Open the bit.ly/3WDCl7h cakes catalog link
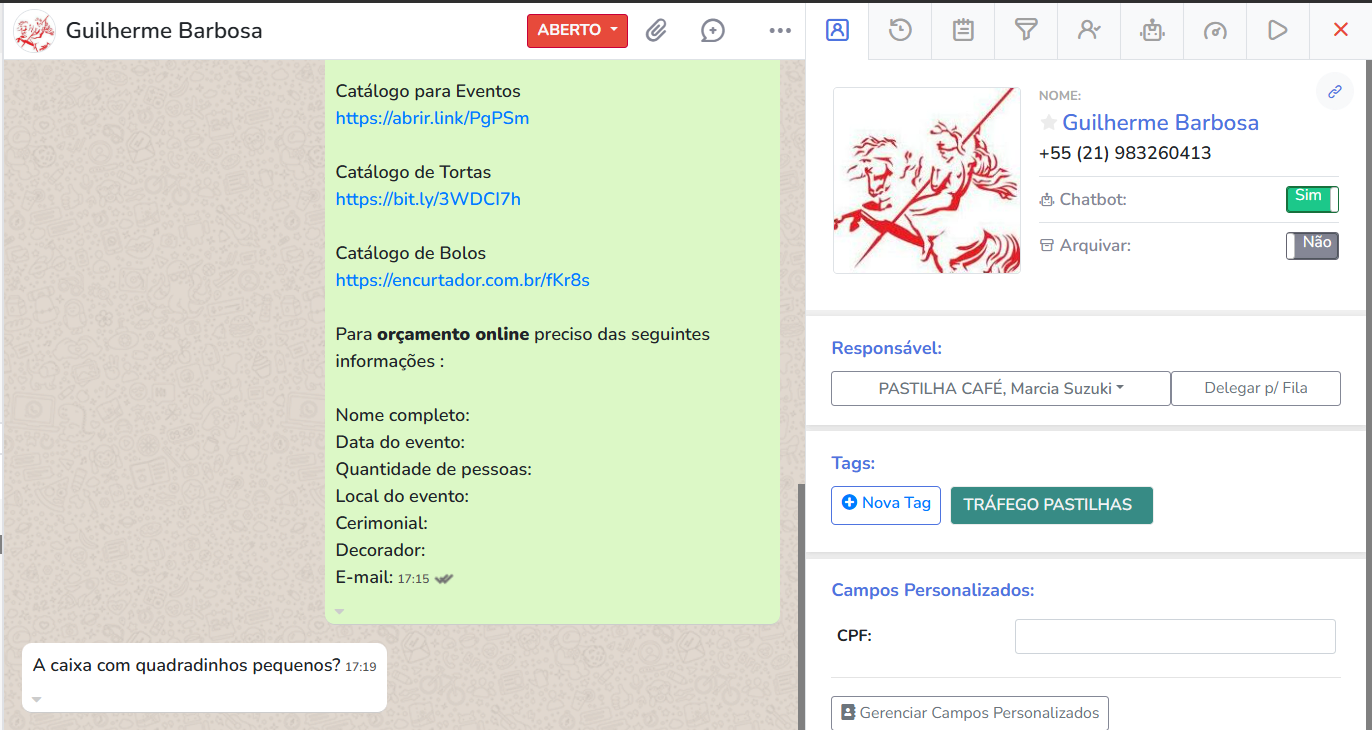The height and width of the screenshot is (730, 1372). [428, 199]
